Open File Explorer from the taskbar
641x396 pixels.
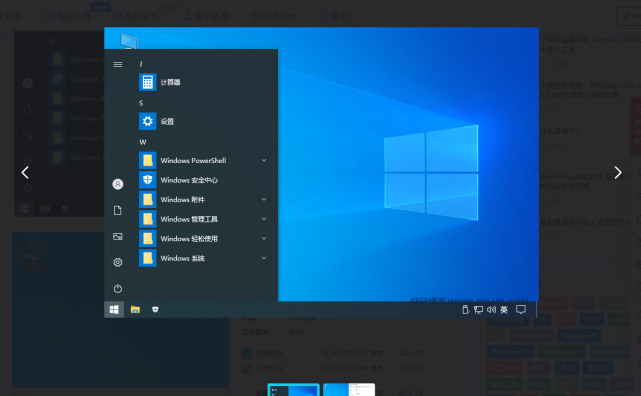coord(135,309)
